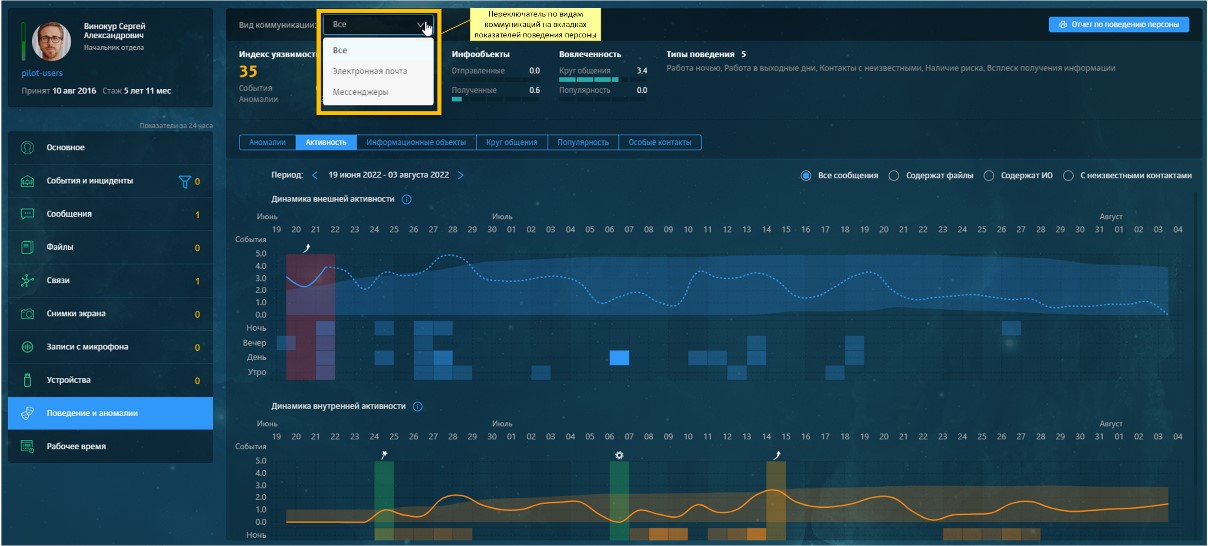The image size is (1208, 546).
Task: Click the red highlighted anomaly band on external chart
Action: (x=311, y=317)
